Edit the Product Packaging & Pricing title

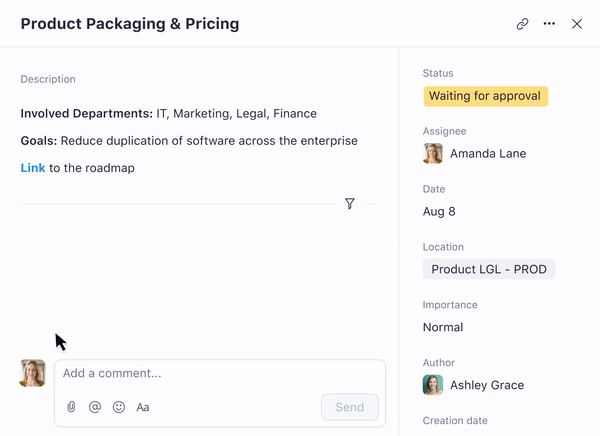130,24
